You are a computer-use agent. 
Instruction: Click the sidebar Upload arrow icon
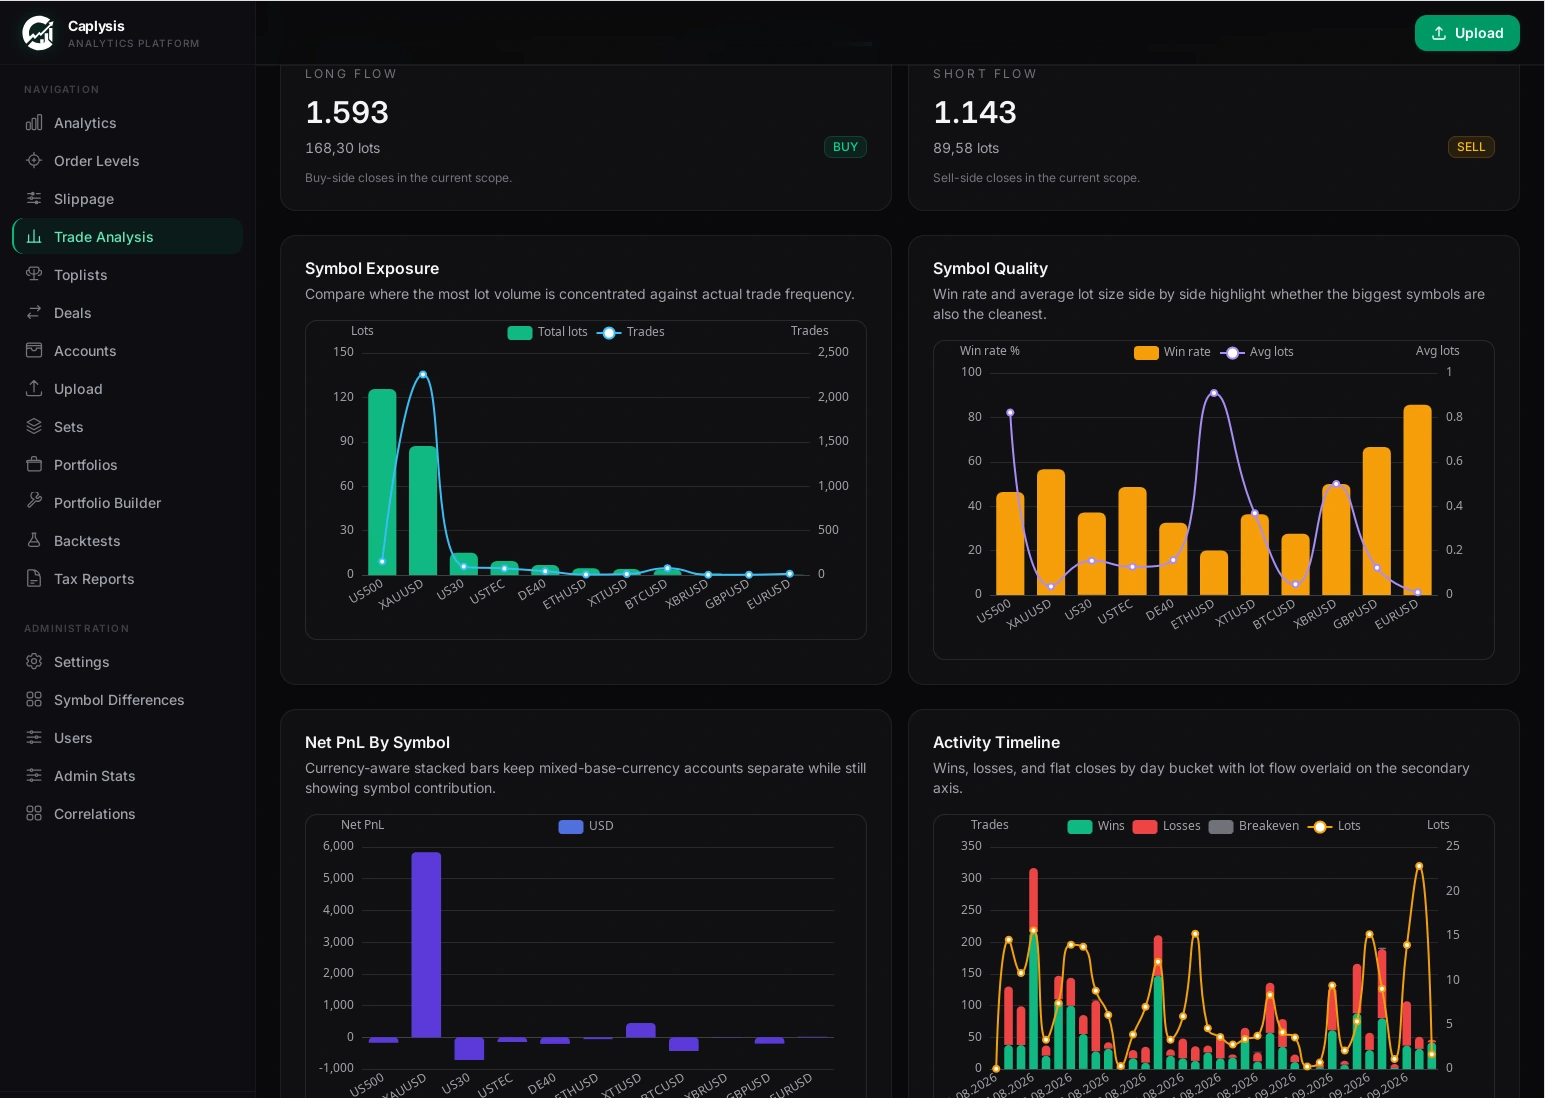(34, 389)
